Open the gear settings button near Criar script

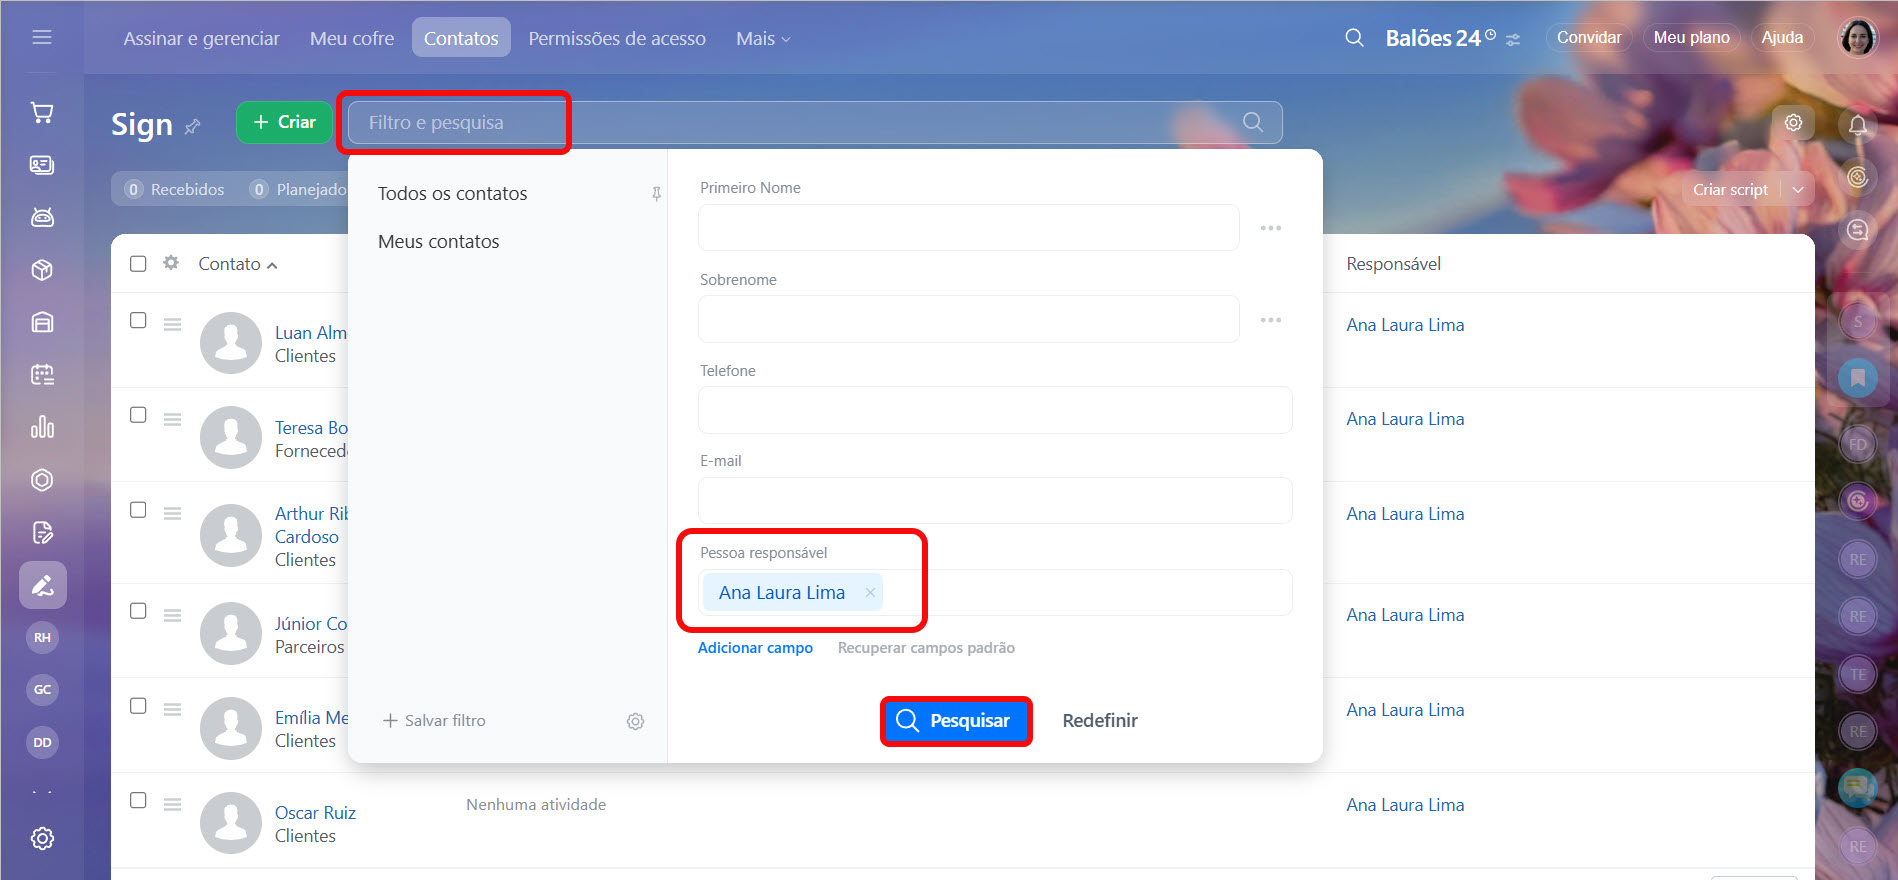click(1793, 122)
